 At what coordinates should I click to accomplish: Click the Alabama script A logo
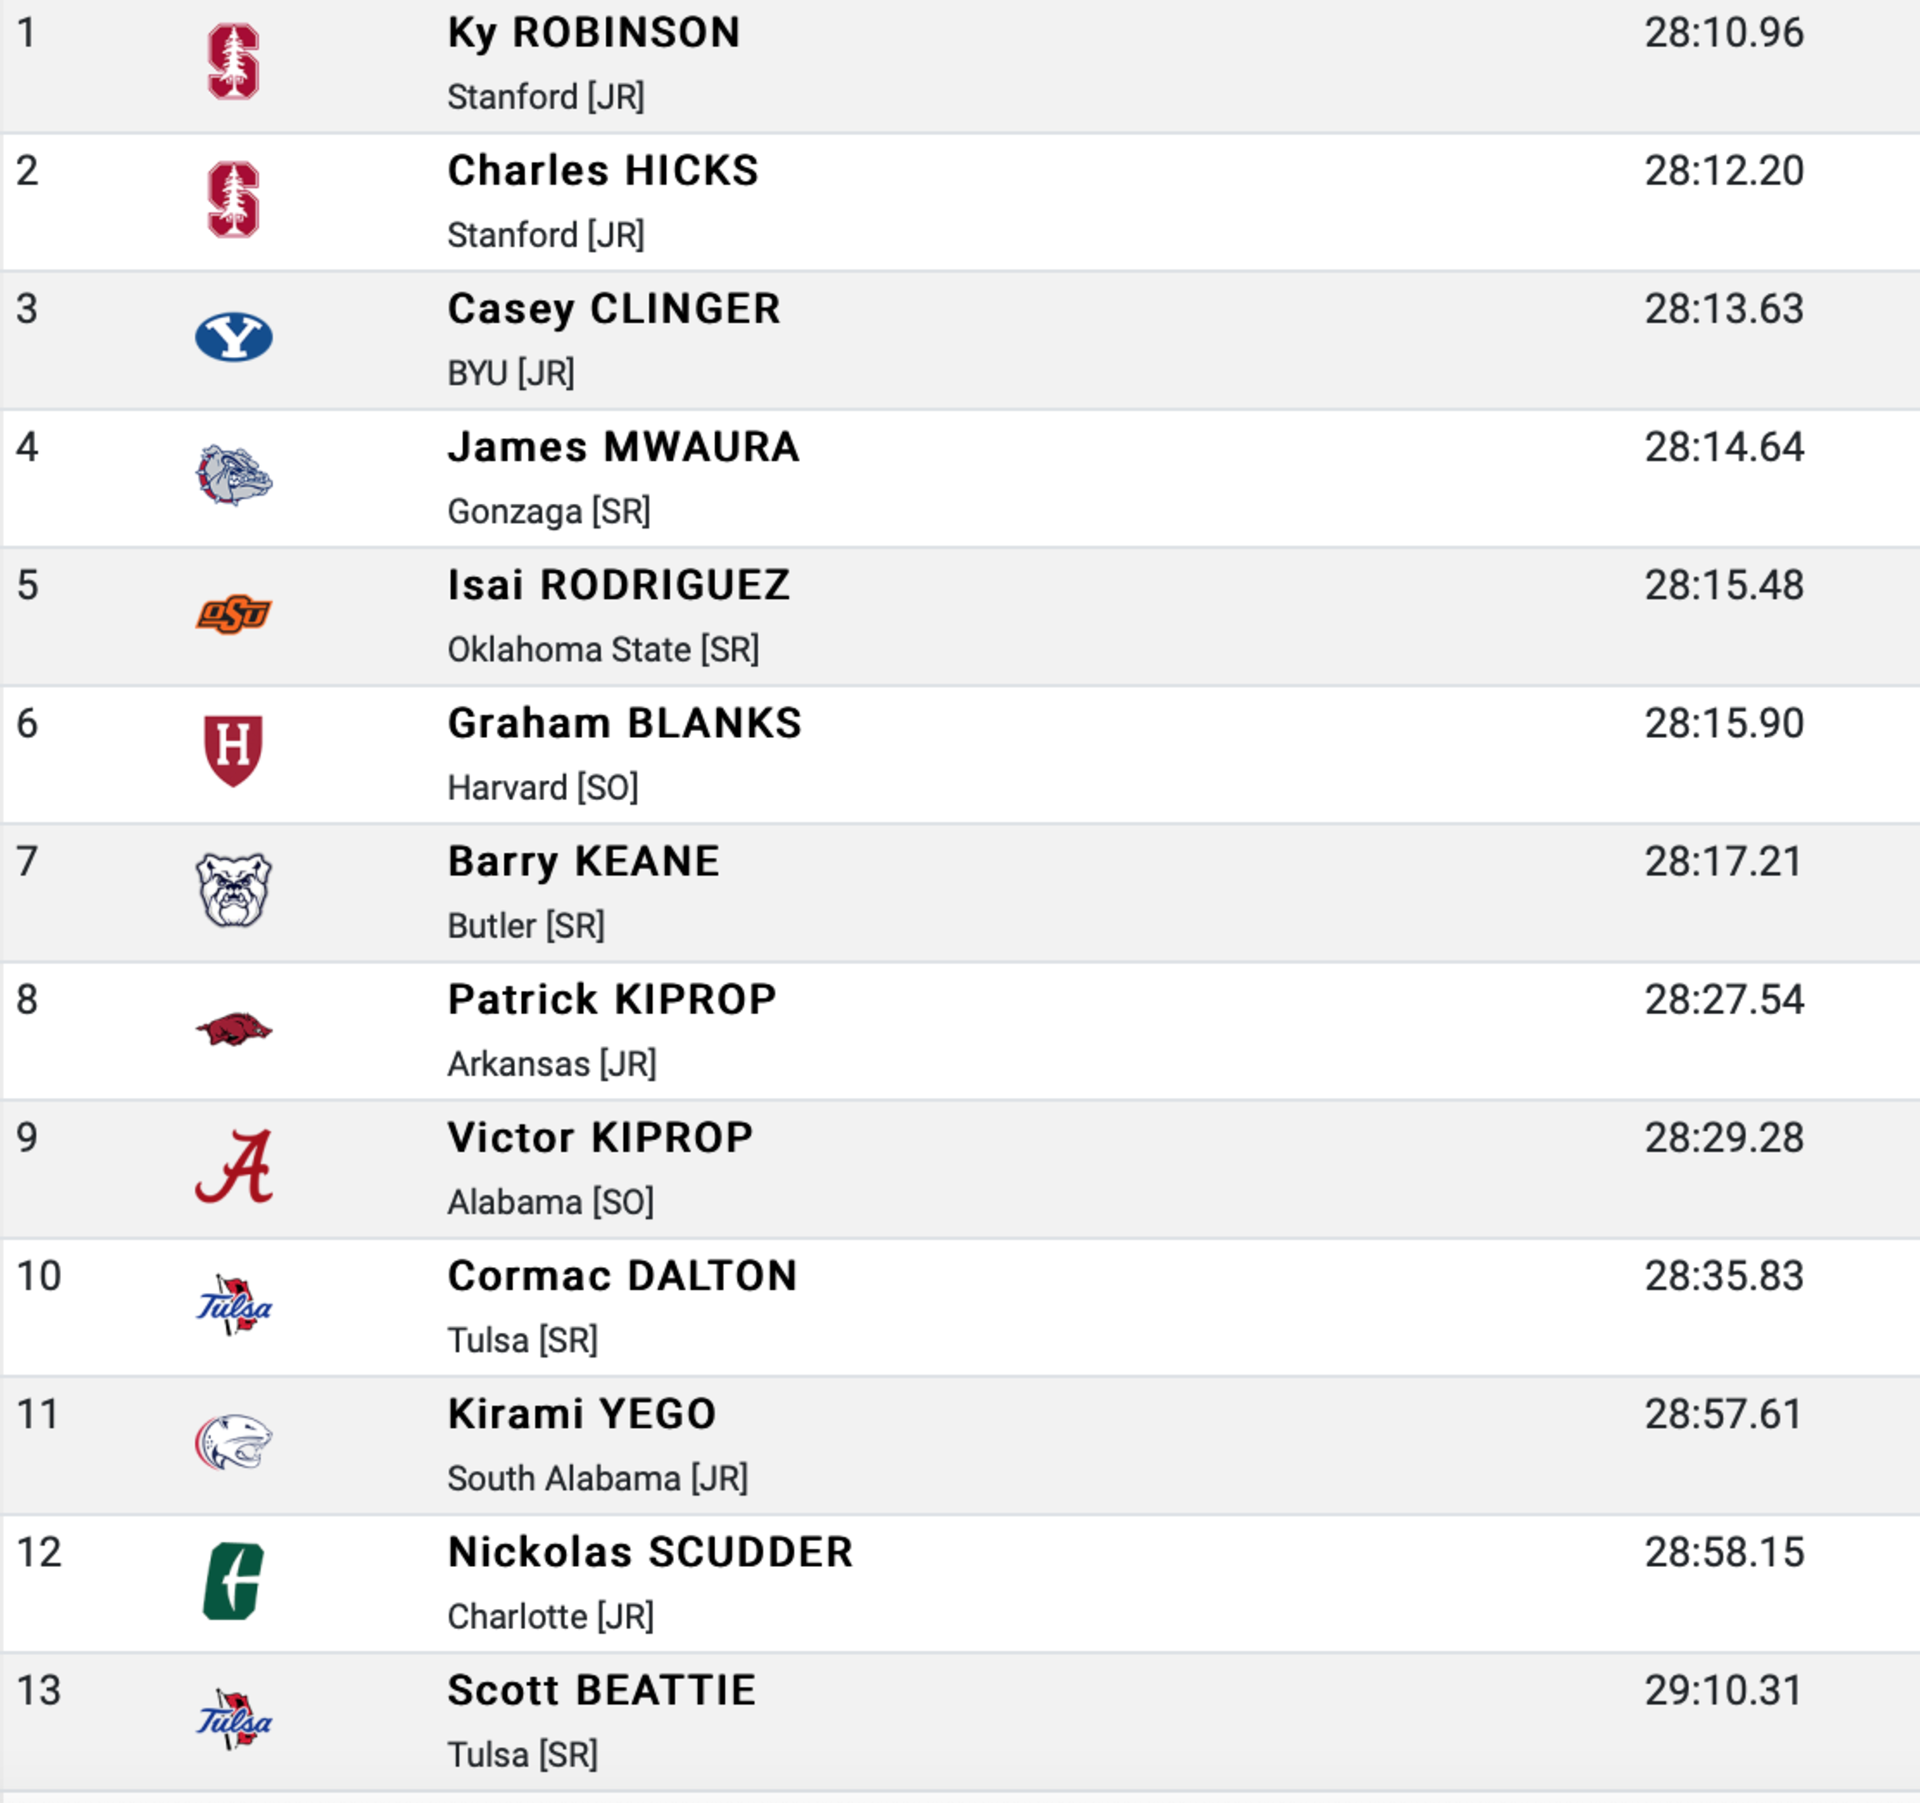233,1167
